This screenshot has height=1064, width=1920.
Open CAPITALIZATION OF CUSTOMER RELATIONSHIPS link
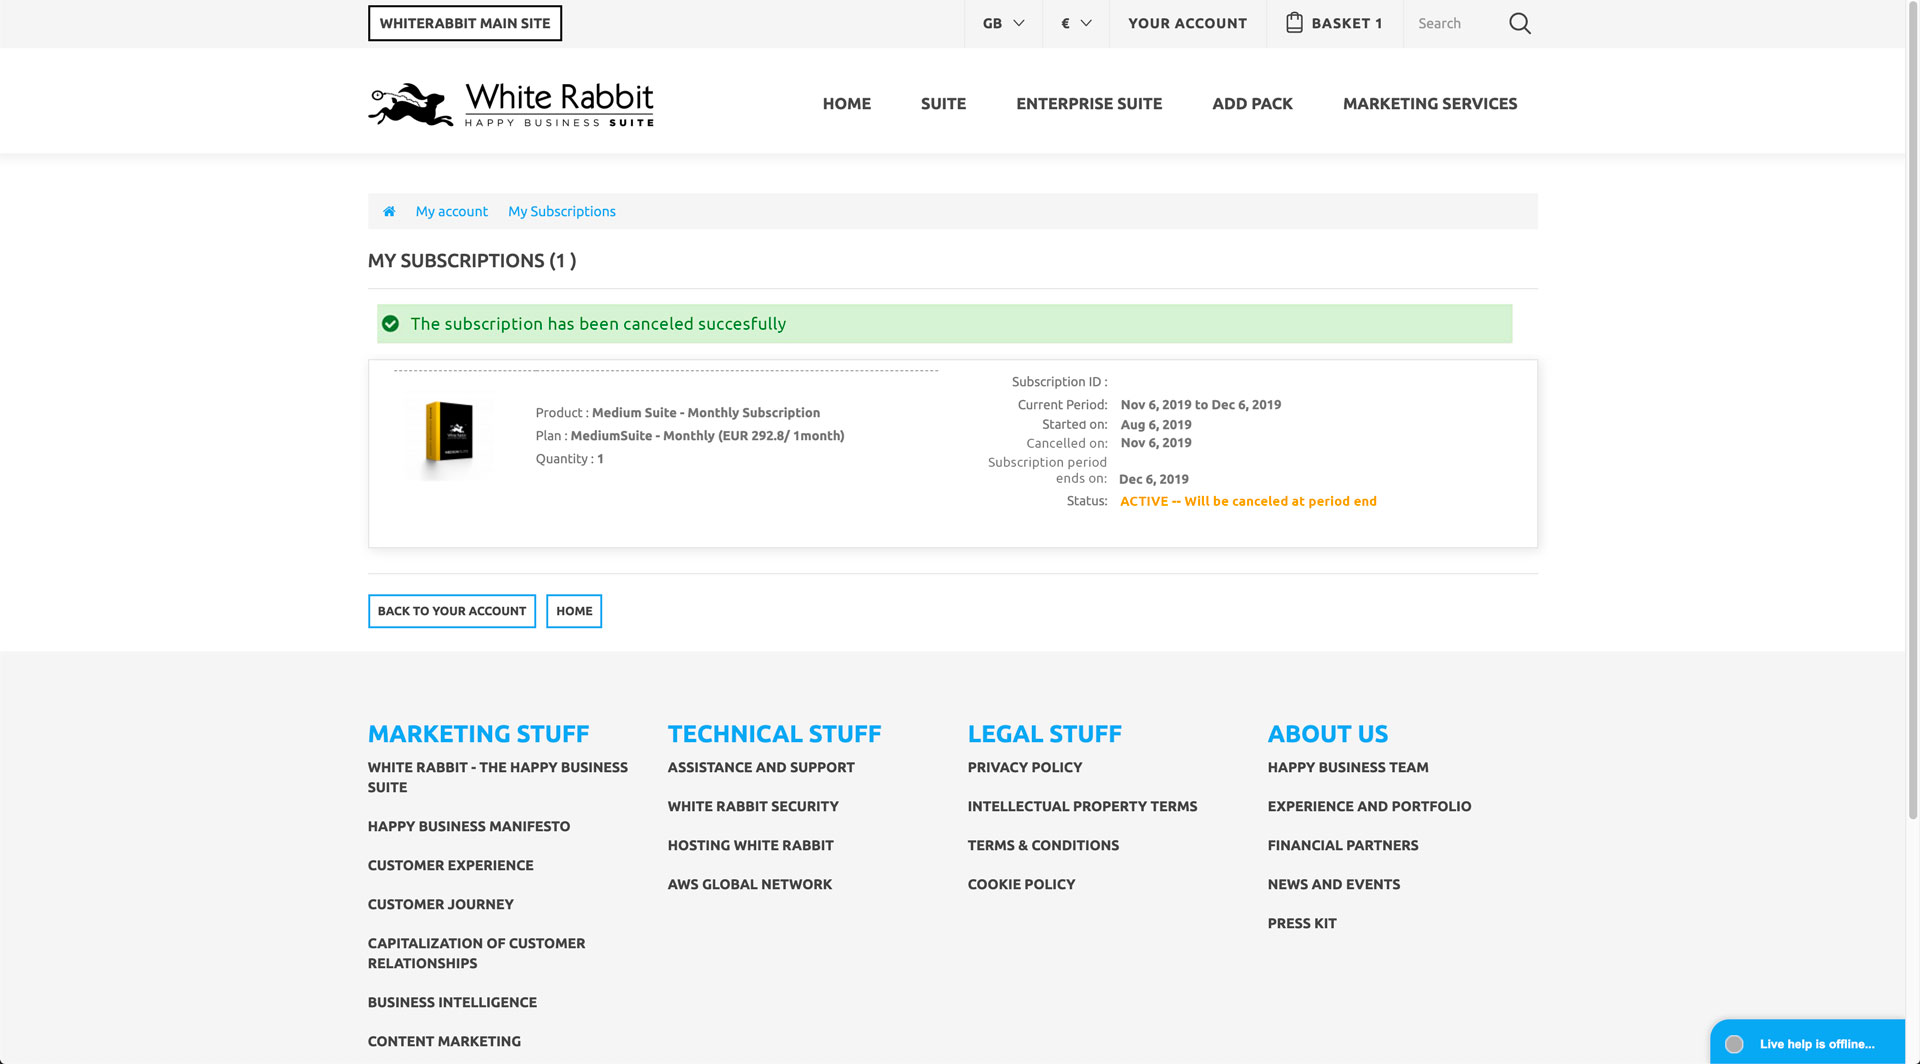(x=477, y=953)
